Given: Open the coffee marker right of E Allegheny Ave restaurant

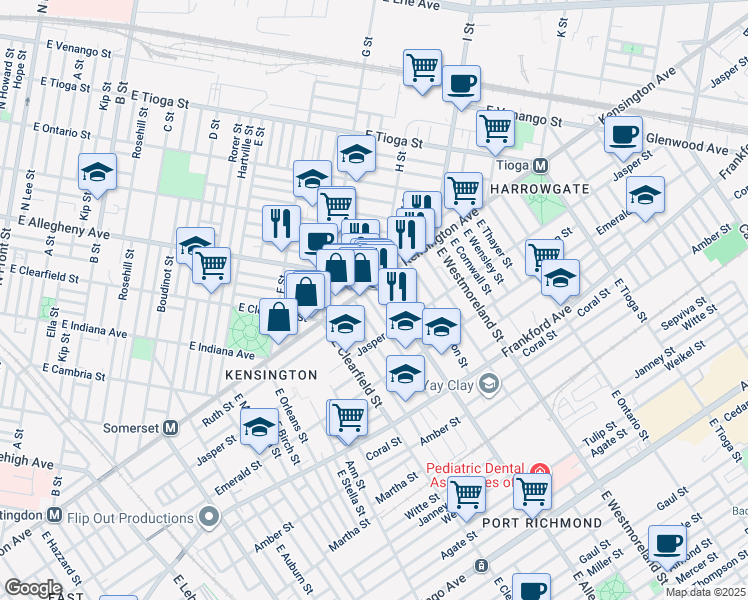Looking at the screenshot, I should click(x=317, y=241).
